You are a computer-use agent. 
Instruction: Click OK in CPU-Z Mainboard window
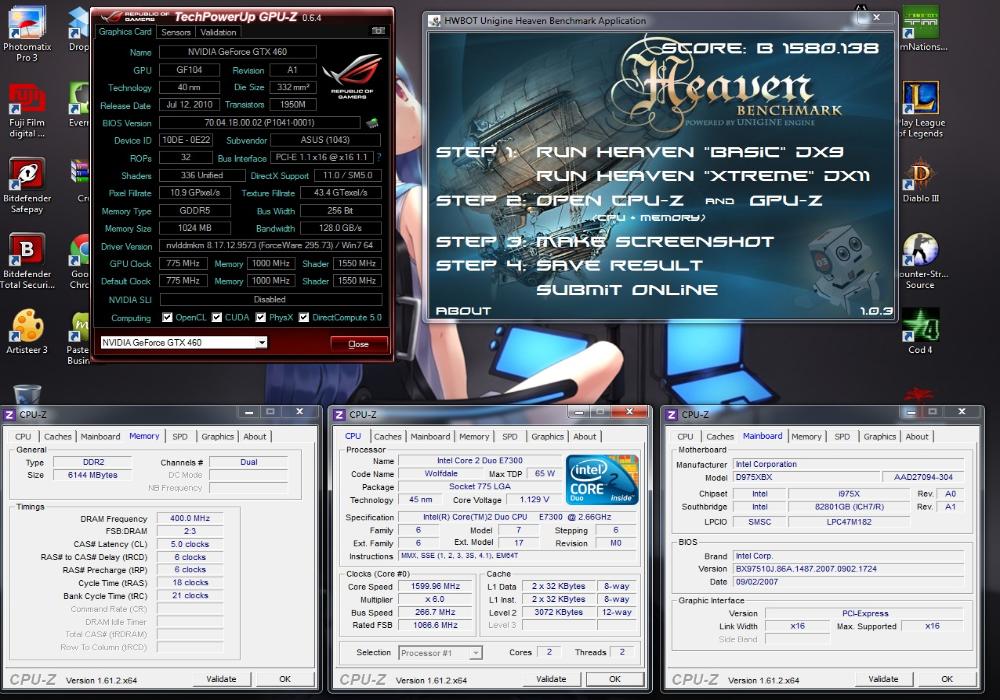click(947, 679)
